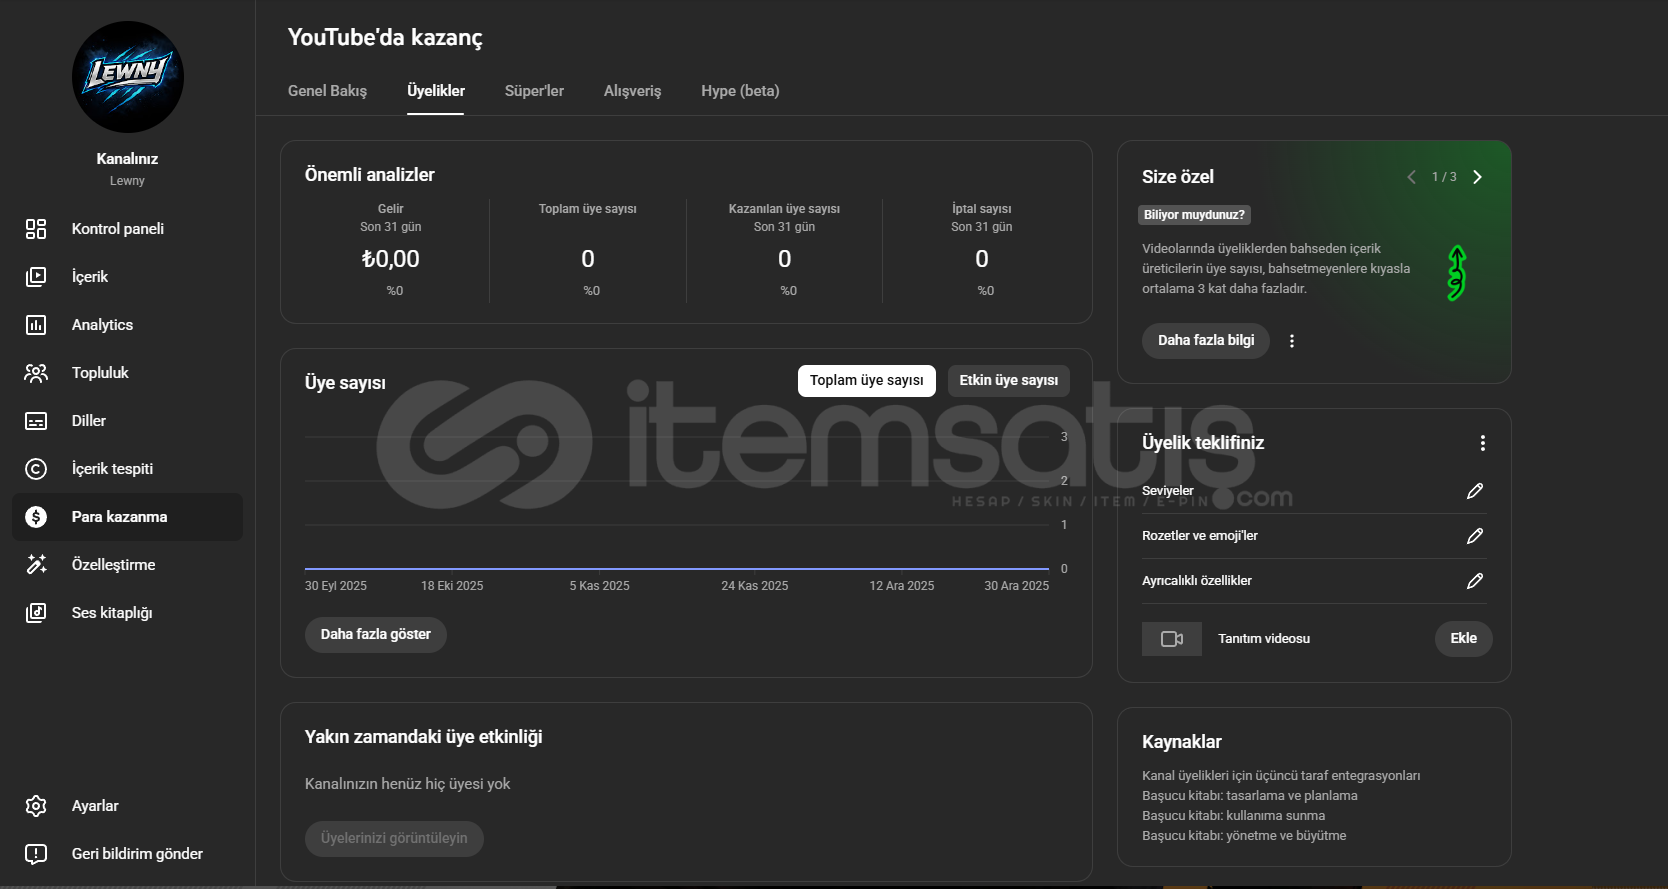
Task: Select Toplam üye sayısı chart toggle
Action: tap(866, 381)
